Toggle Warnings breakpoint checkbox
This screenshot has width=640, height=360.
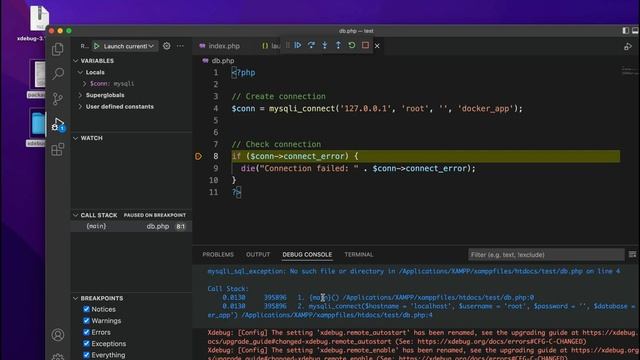click(x=87, y=321)
